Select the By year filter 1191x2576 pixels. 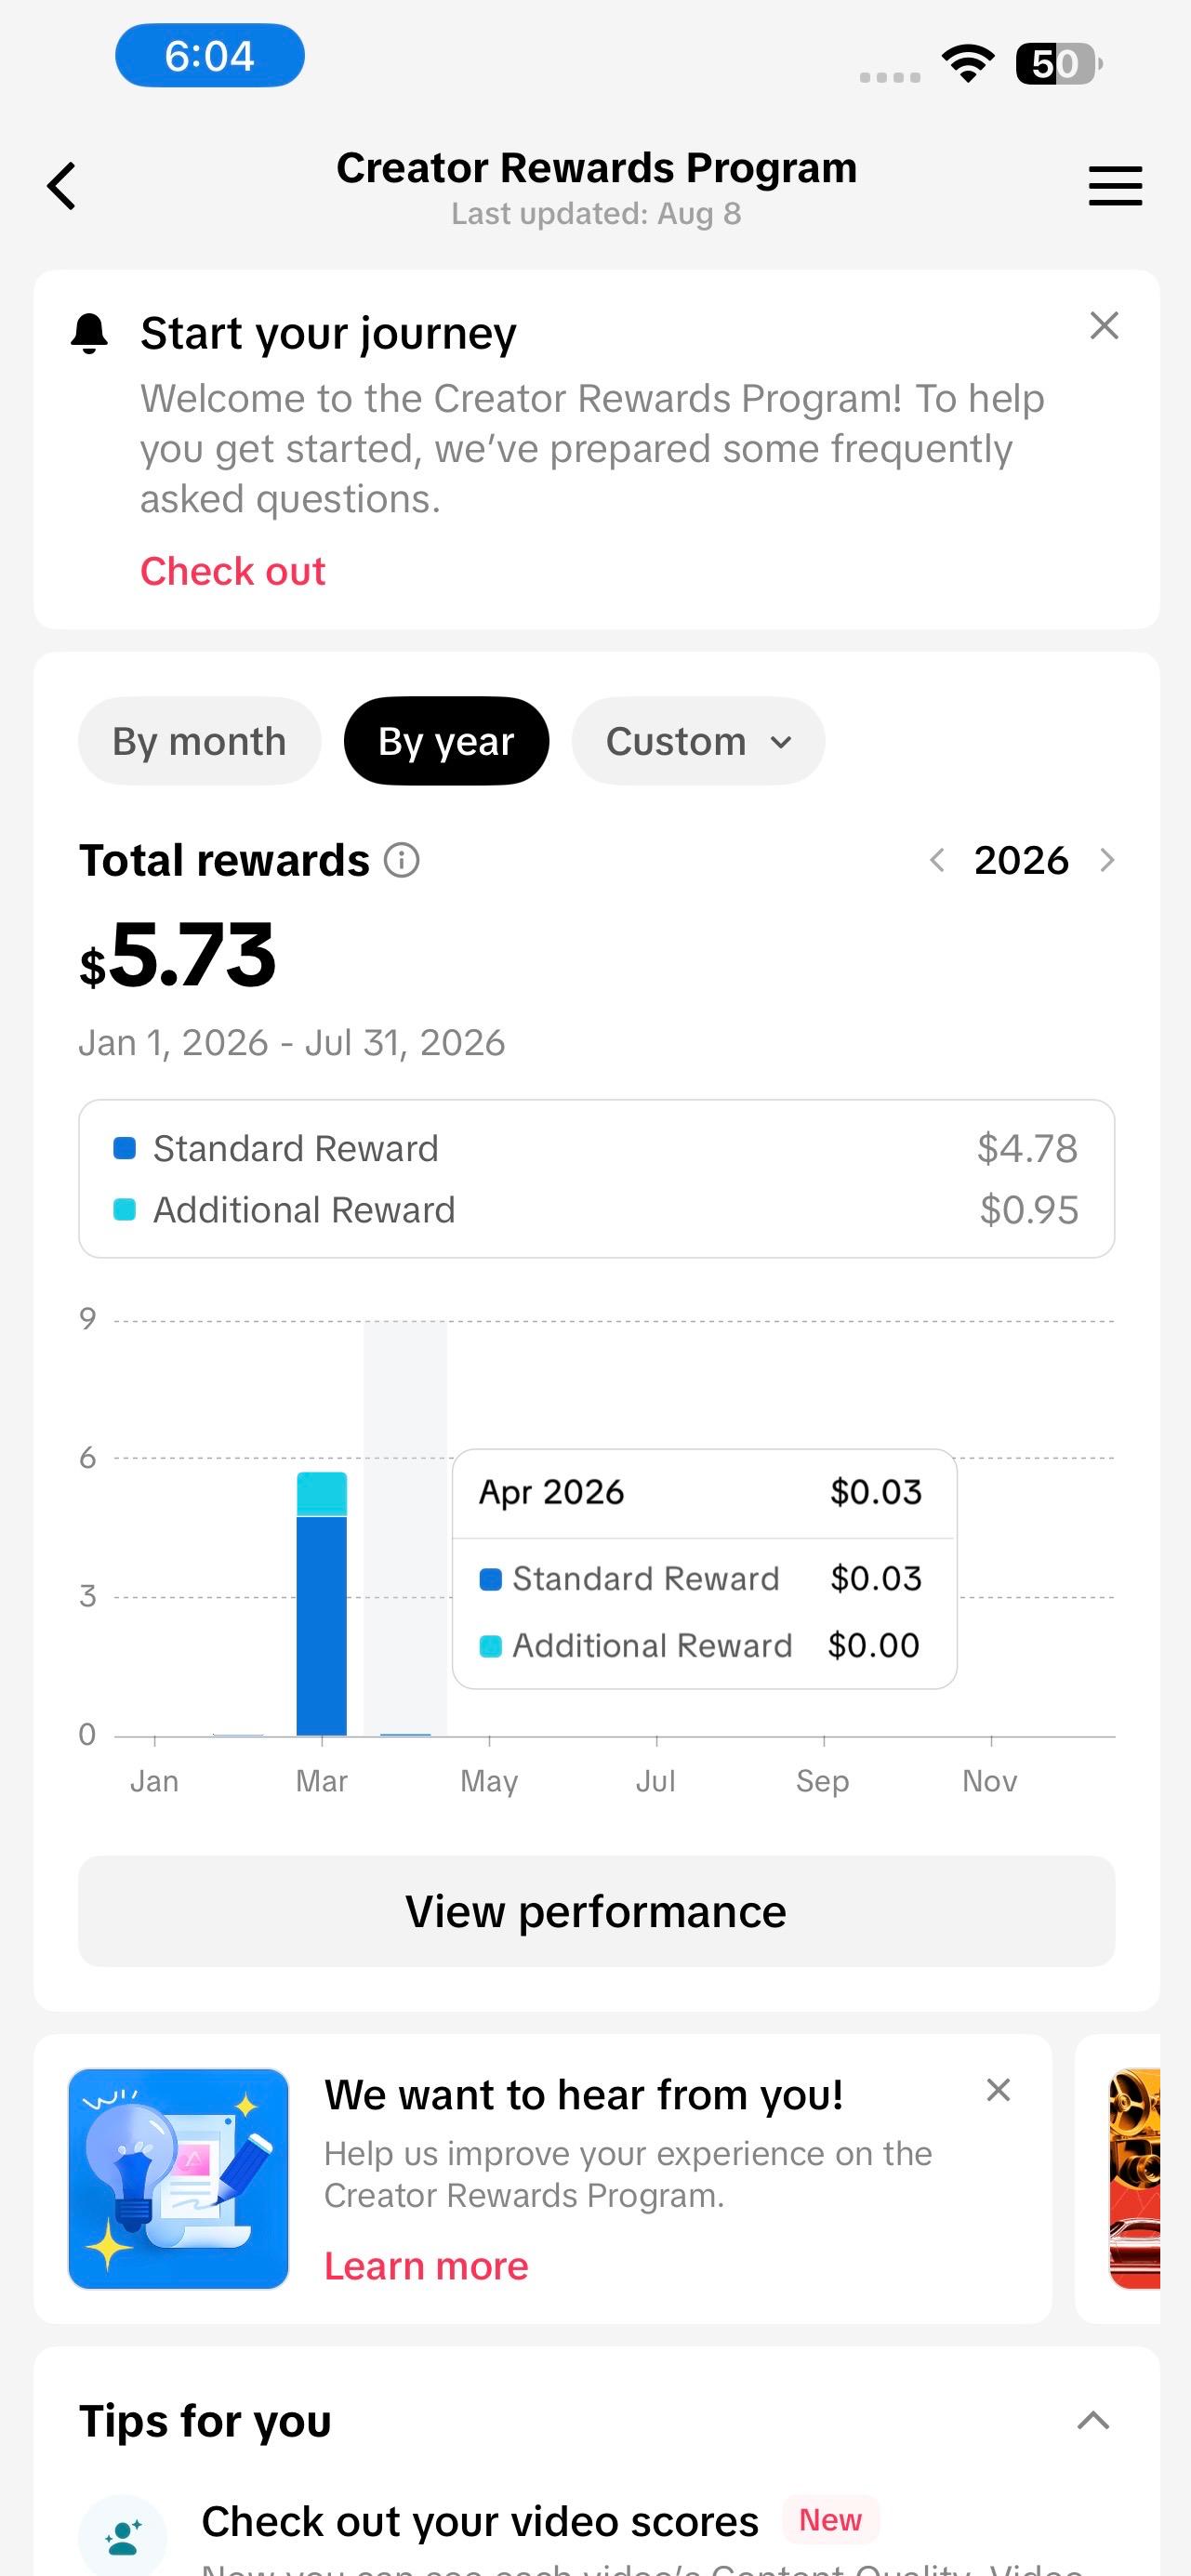(x=446, y=741)
